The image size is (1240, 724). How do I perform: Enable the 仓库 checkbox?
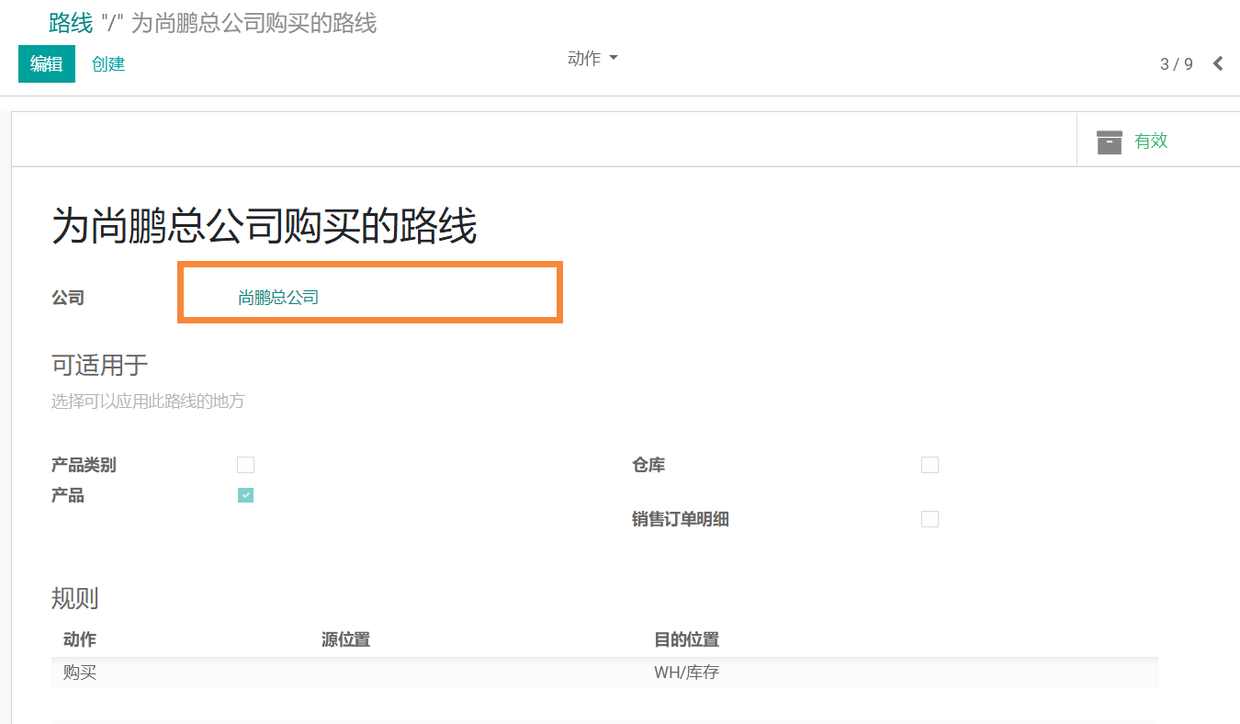[x=930, y=465]
